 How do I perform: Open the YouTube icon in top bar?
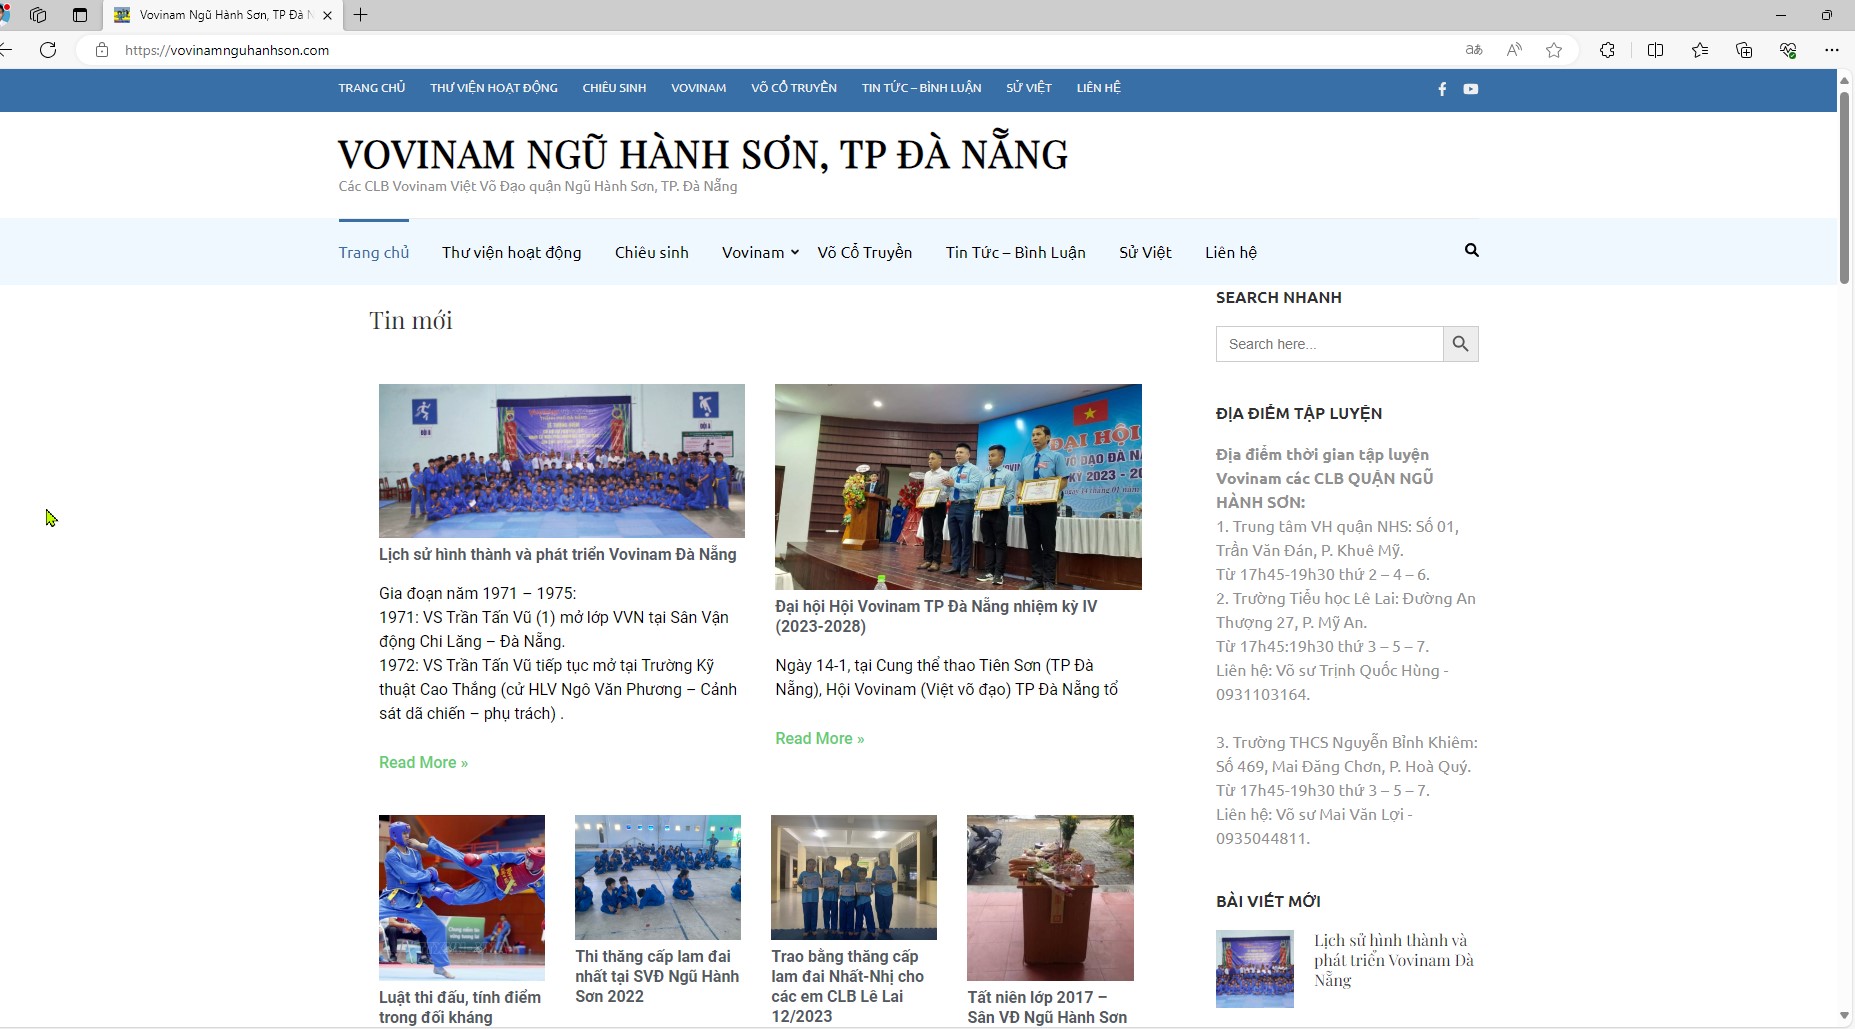(x=1471, y=89)
